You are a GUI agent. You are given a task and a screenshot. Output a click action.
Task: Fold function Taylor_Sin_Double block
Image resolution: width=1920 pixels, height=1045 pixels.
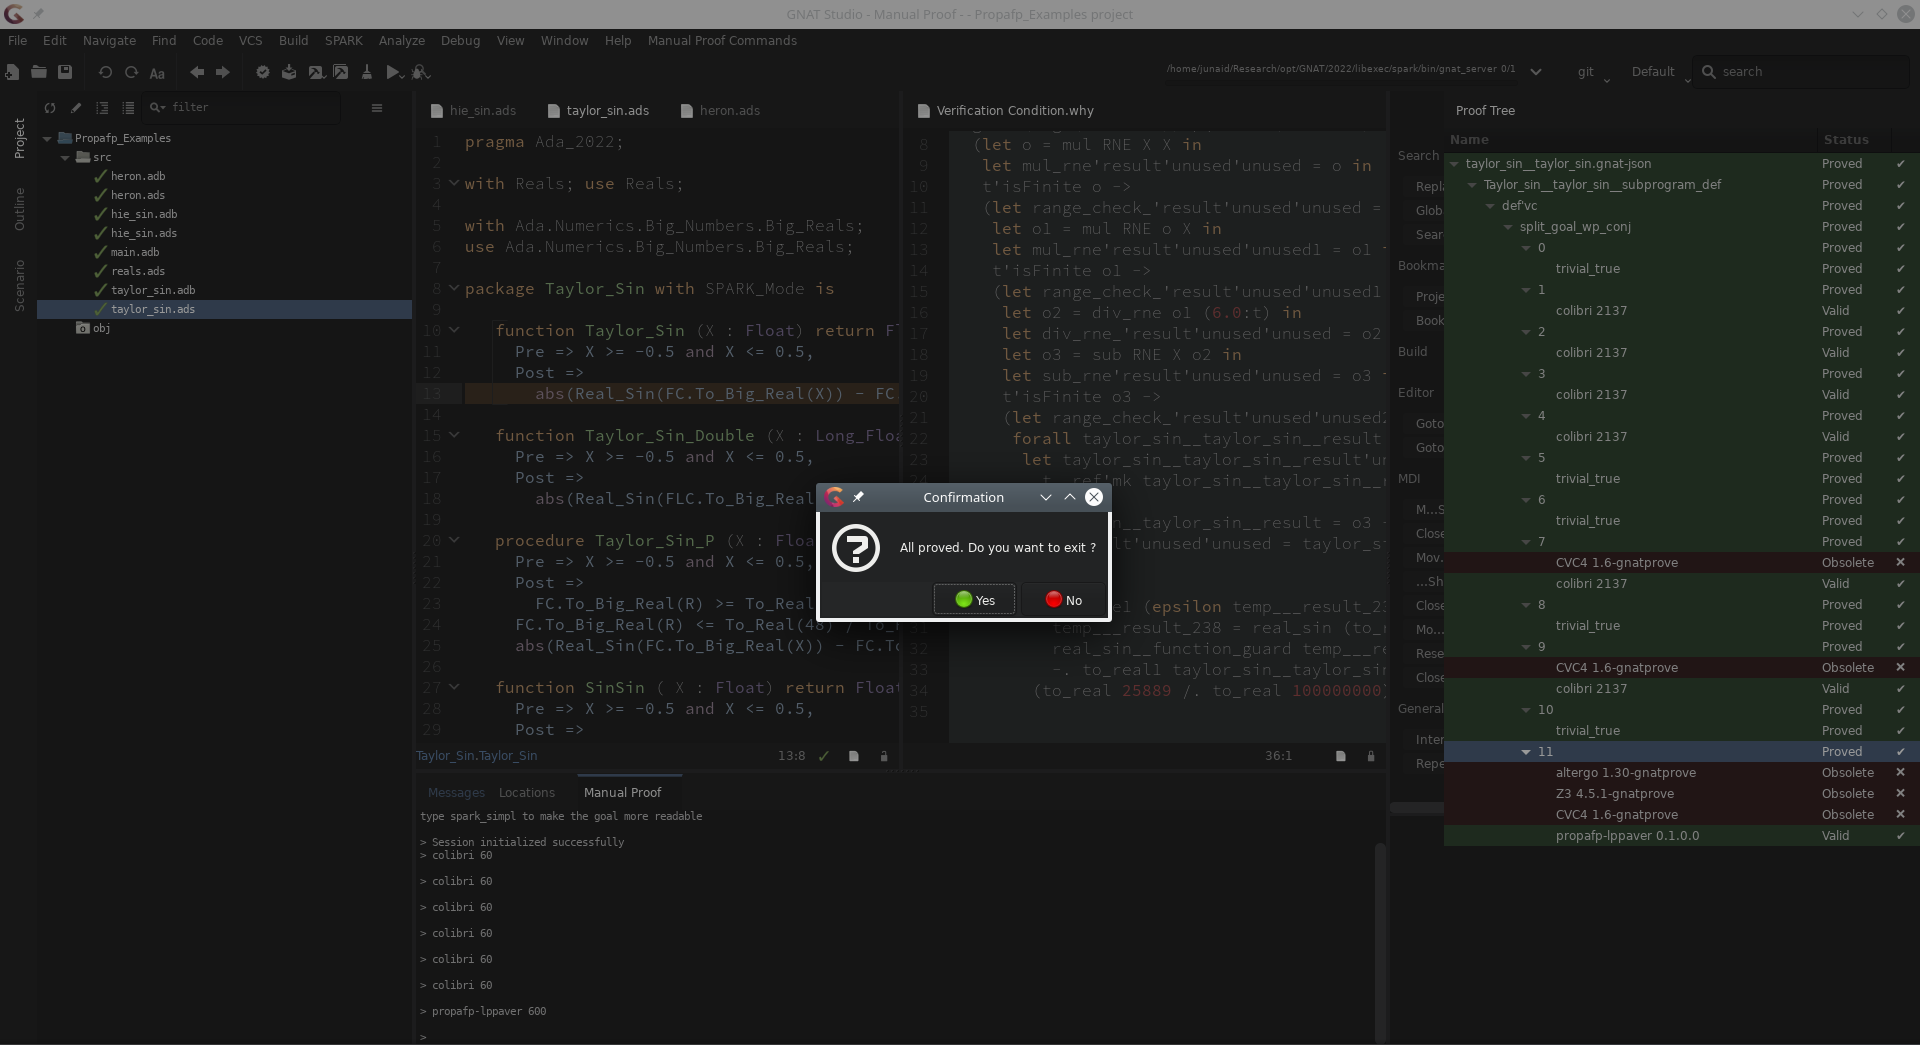pos(454,436)
